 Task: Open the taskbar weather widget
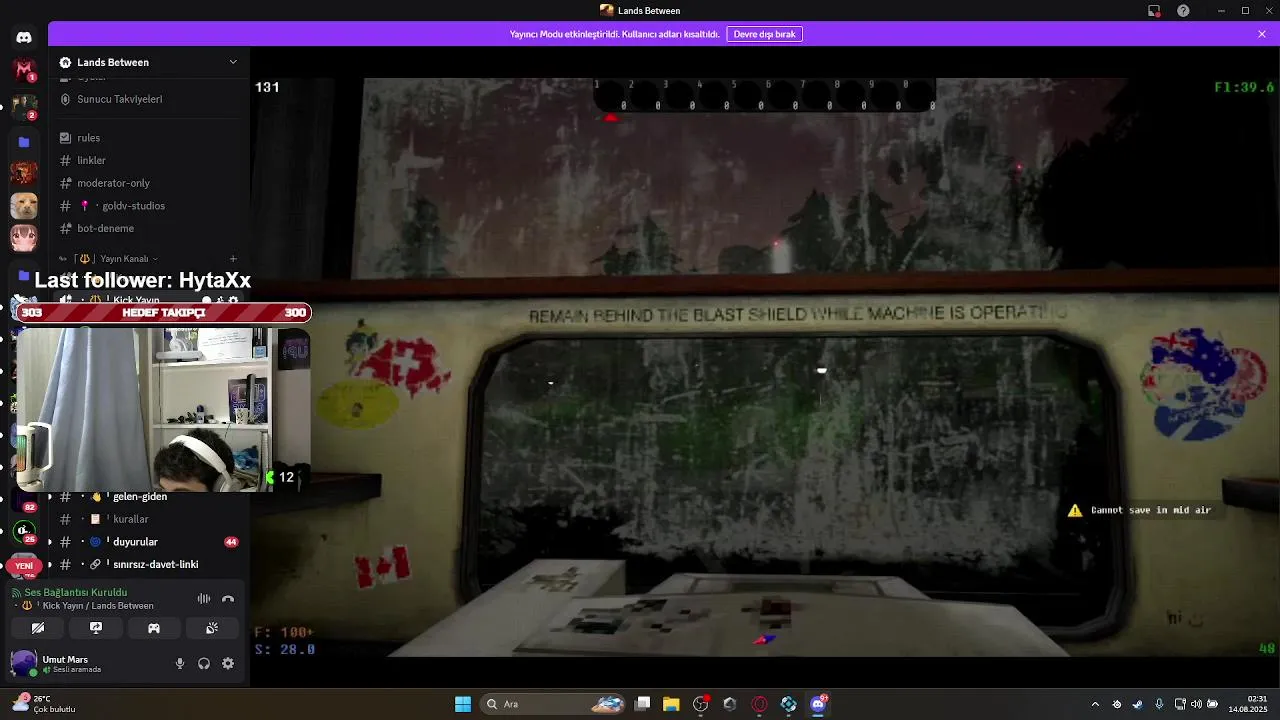click(44, 704)
